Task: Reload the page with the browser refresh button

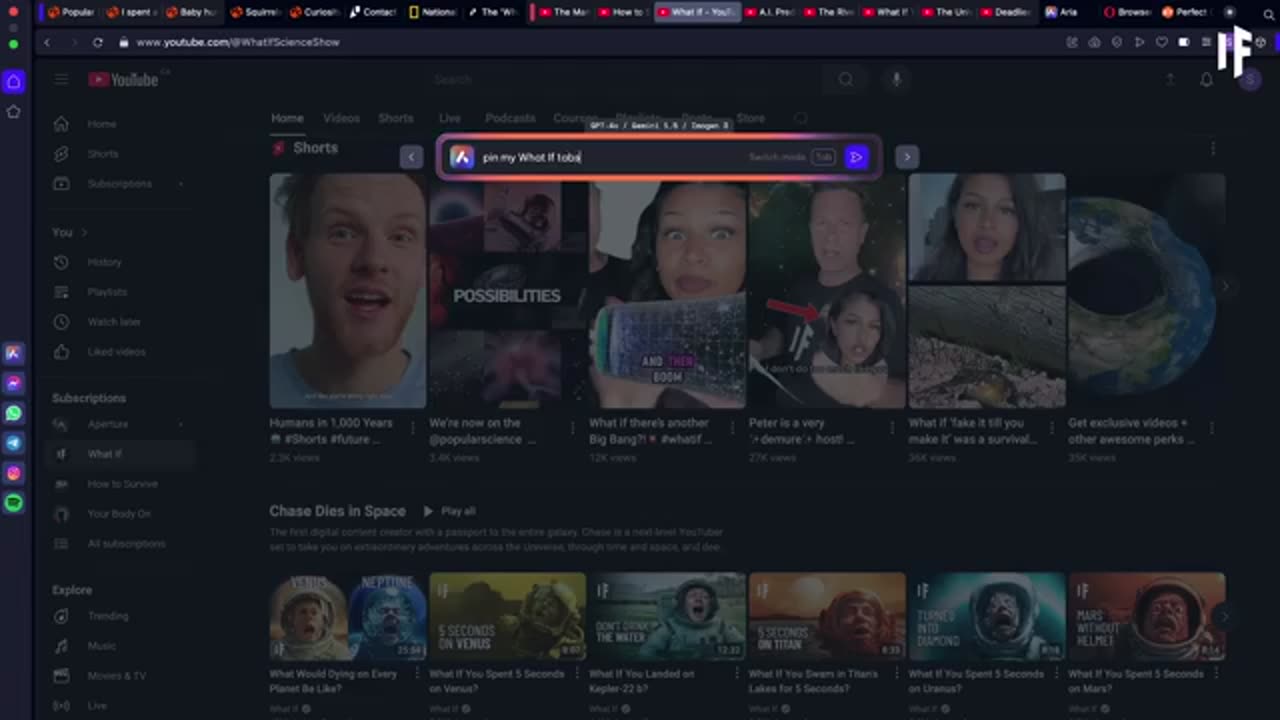Action: (x=97, y=42)
